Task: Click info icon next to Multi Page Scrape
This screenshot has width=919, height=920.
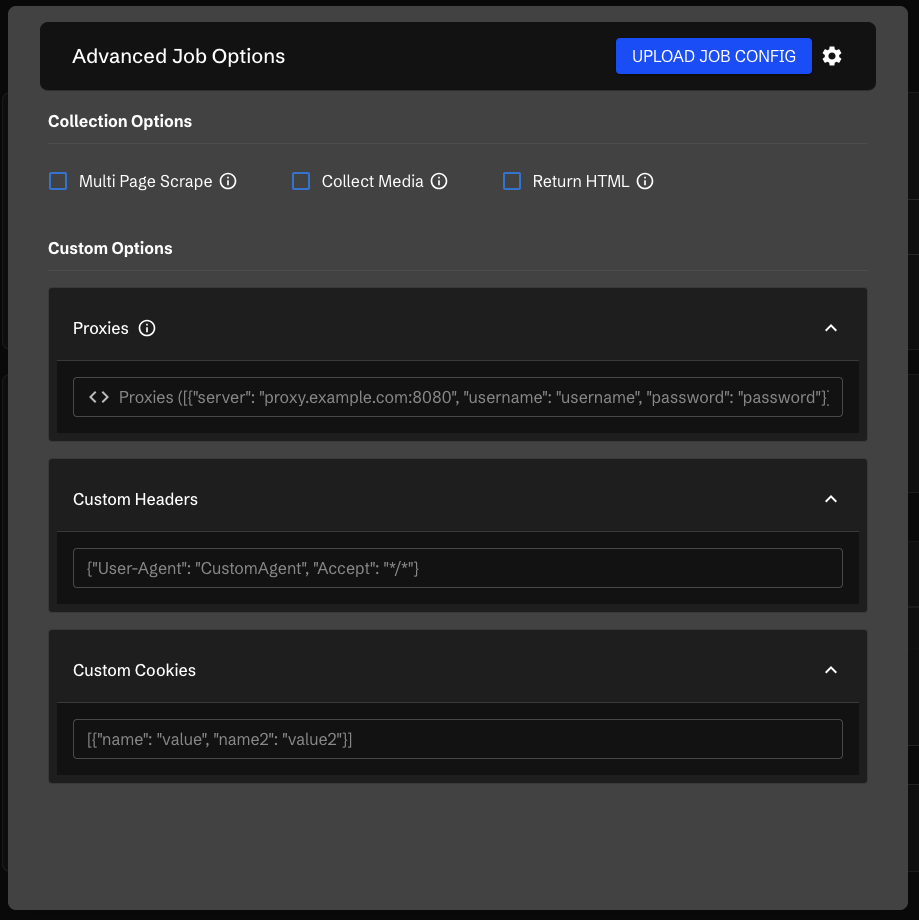Action: [228, 181]
